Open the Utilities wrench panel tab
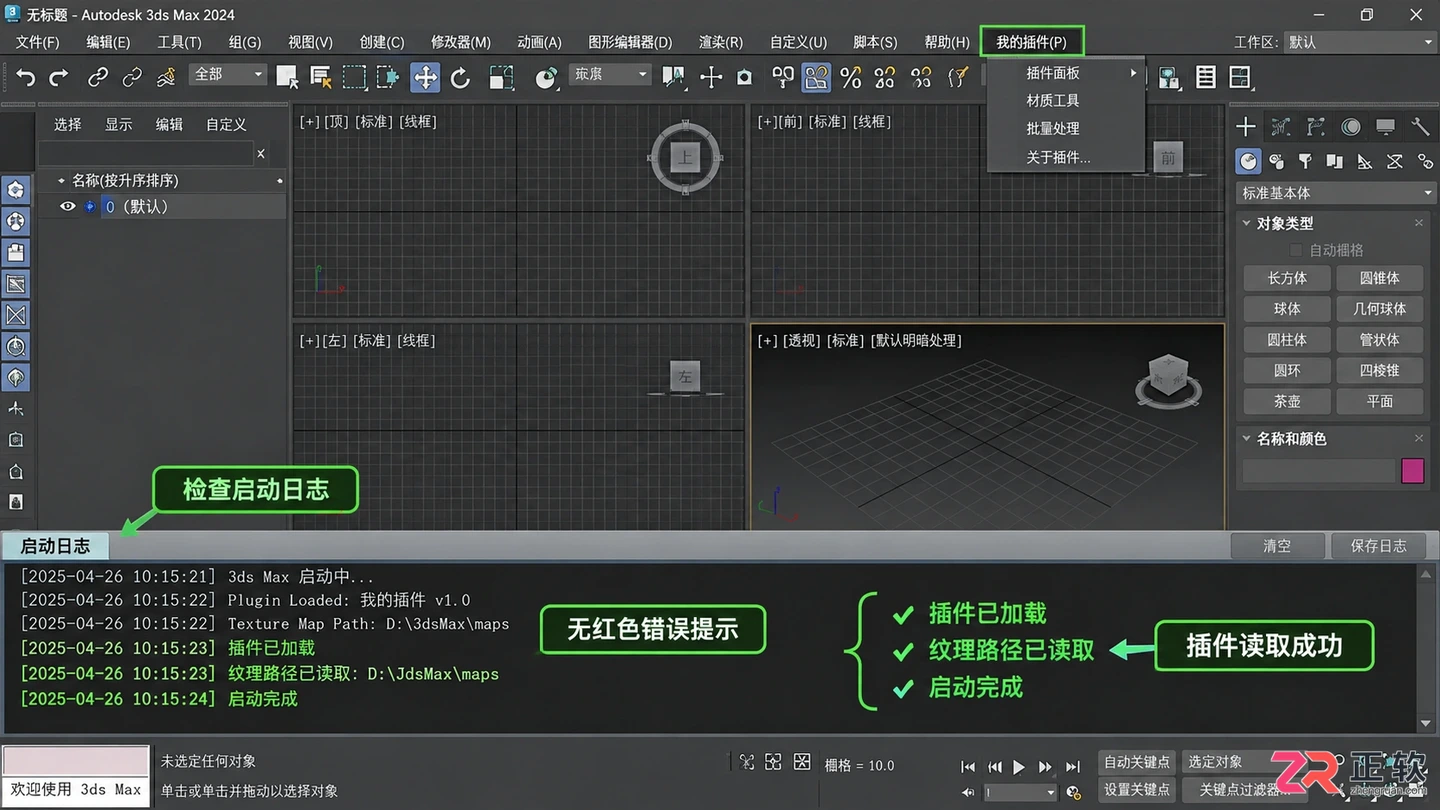This screenshot has width=1440, height=810. point(1420,127)
